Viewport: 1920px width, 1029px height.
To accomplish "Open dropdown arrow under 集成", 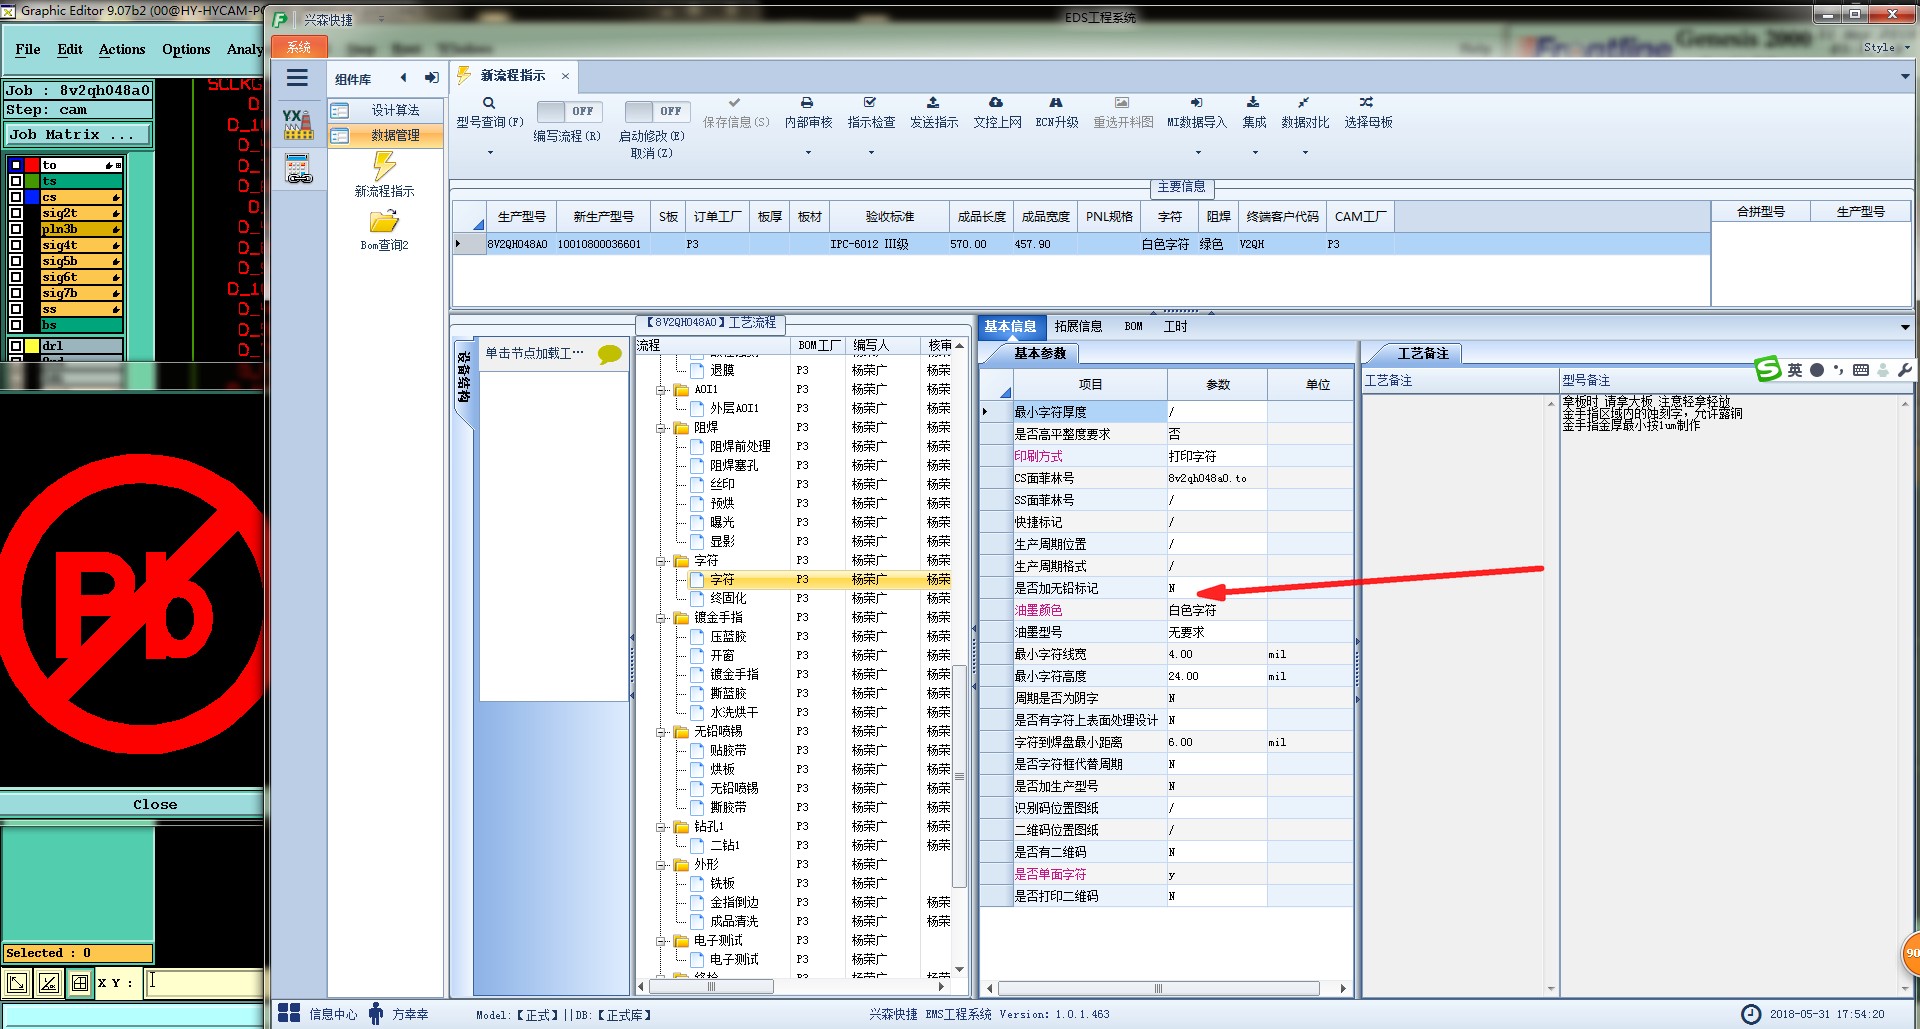I will coord(1255,152).
